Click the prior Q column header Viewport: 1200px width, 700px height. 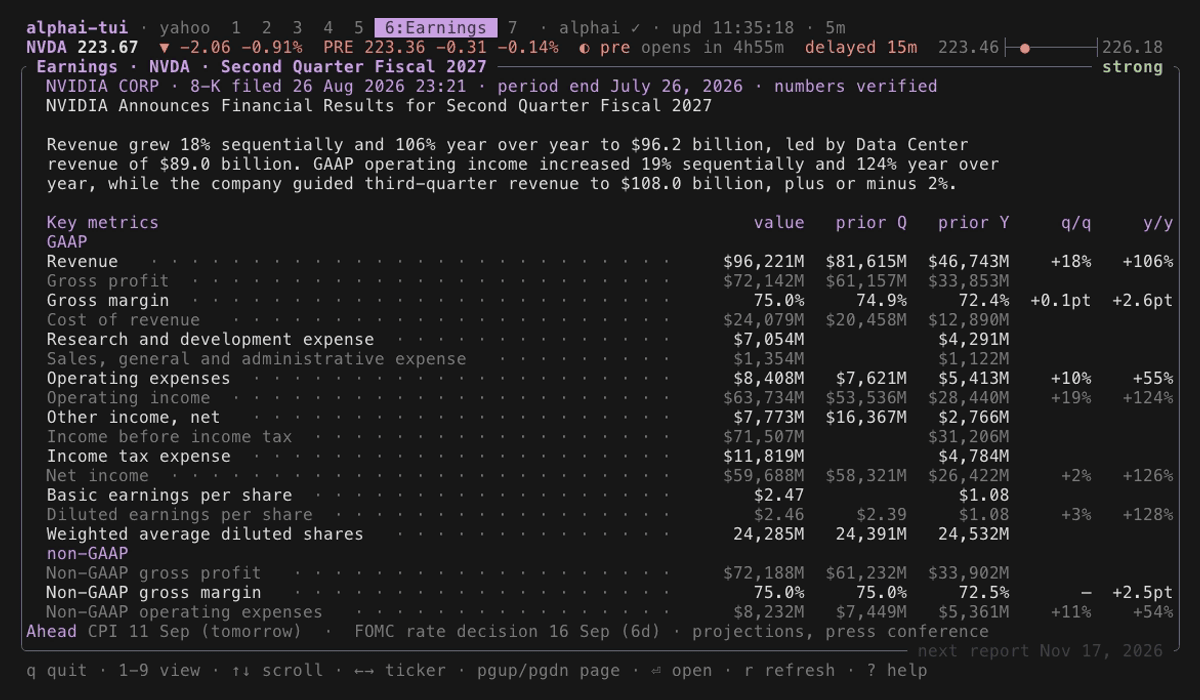pos(871,223)
